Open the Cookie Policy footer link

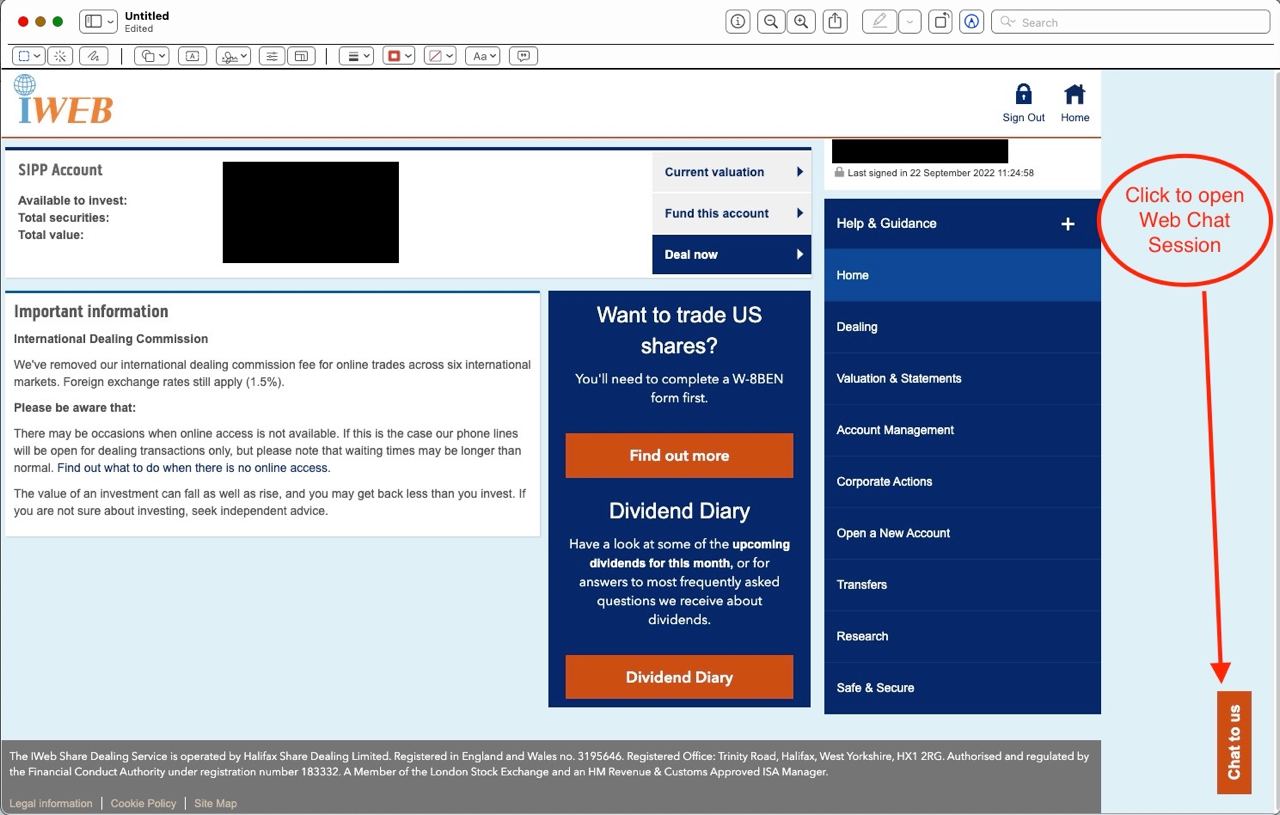[143, 803]
